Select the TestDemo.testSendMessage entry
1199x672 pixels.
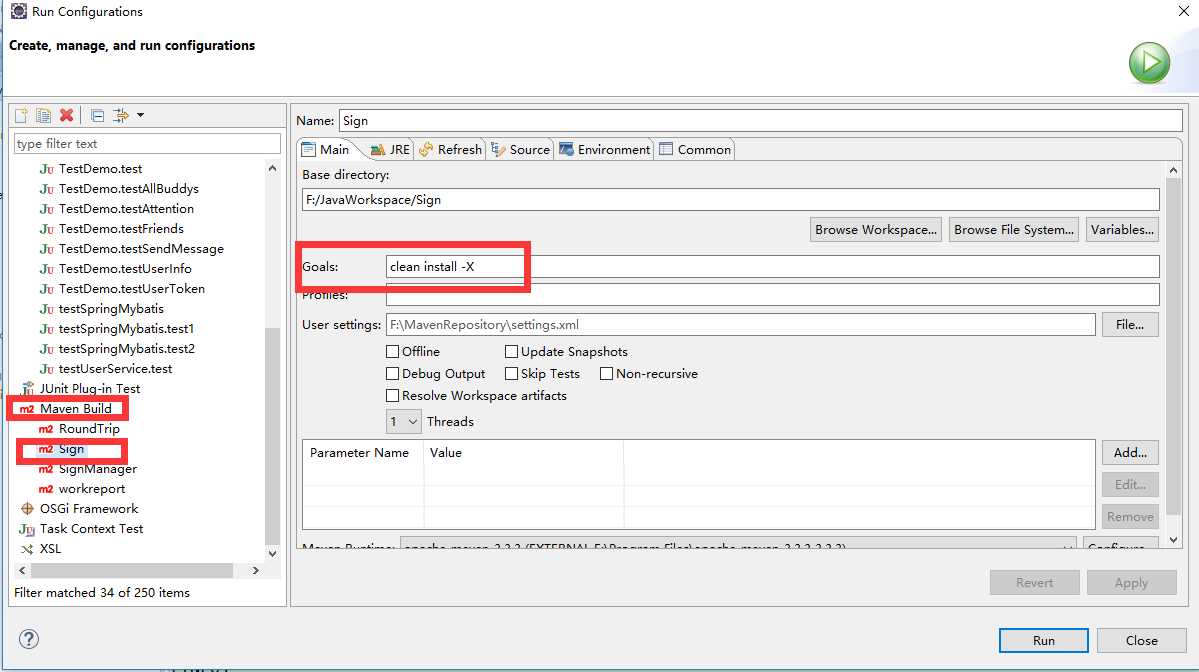tap(141, 248)
